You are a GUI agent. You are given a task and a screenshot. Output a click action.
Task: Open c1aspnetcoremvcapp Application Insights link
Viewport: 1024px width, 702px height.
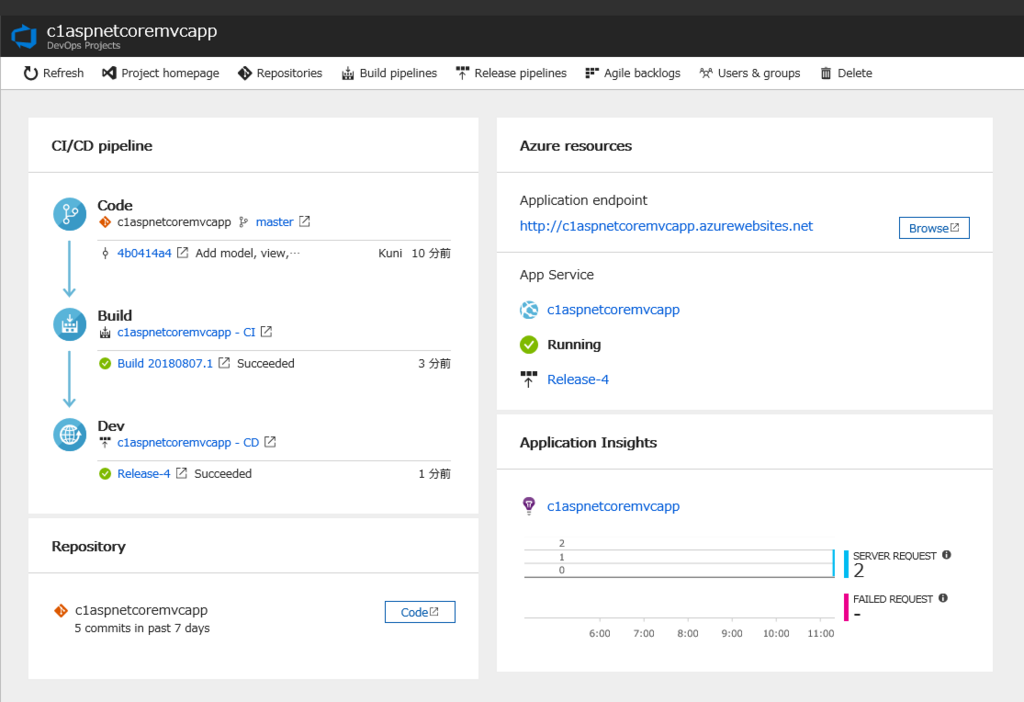pyautogui.click(x=613, y=506)
